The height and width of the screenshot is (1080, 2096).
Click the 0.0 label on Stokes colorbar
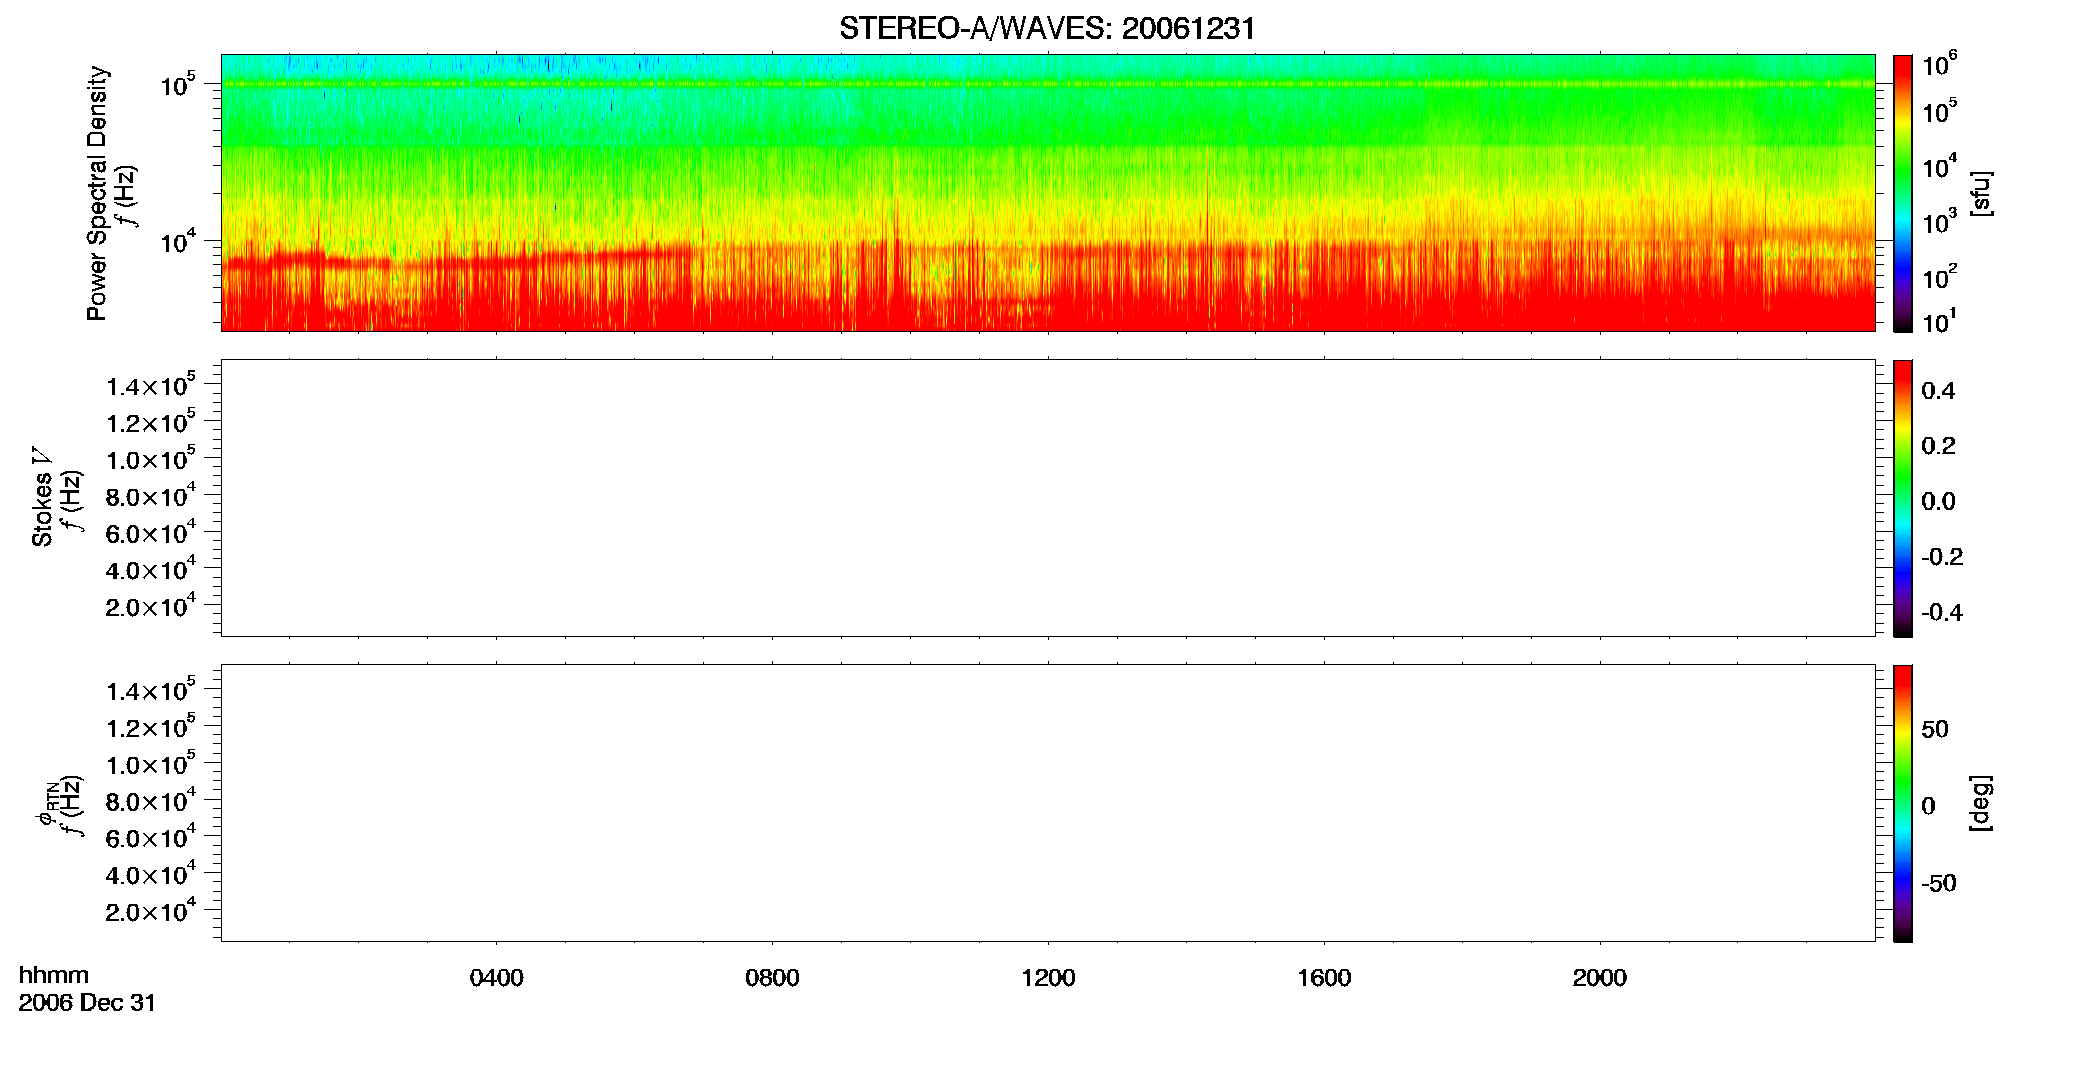click(1938, 502)
